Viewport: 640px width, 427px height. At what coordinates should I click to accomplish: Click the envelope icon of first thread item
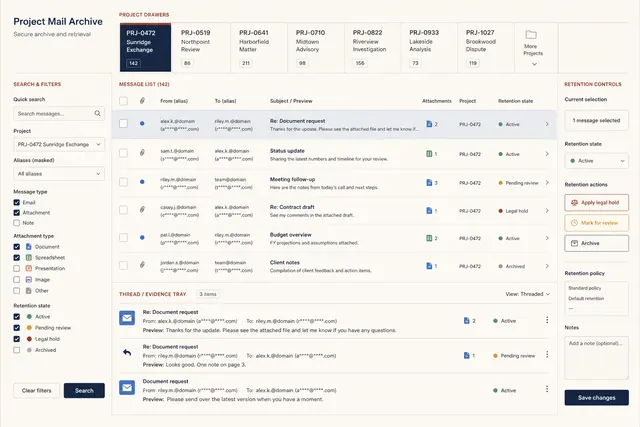coord(127,318)
